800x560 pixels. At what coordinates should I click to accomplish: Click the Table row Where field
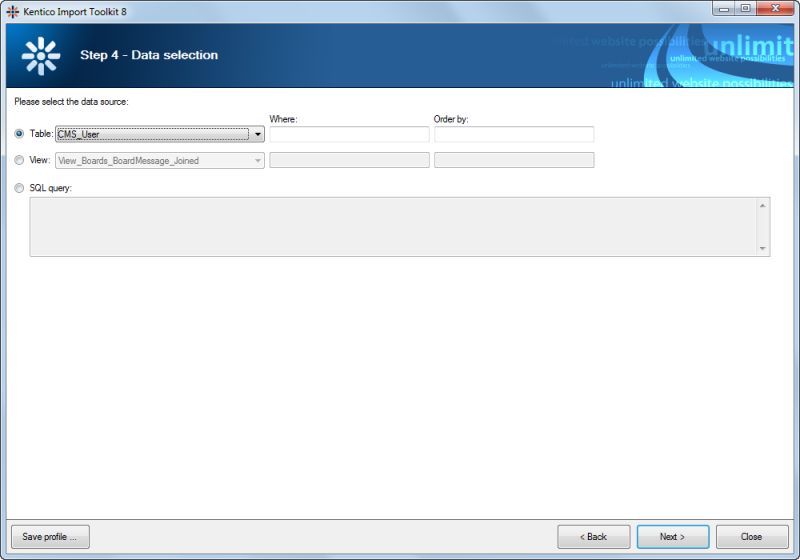[x=349, y=134]
